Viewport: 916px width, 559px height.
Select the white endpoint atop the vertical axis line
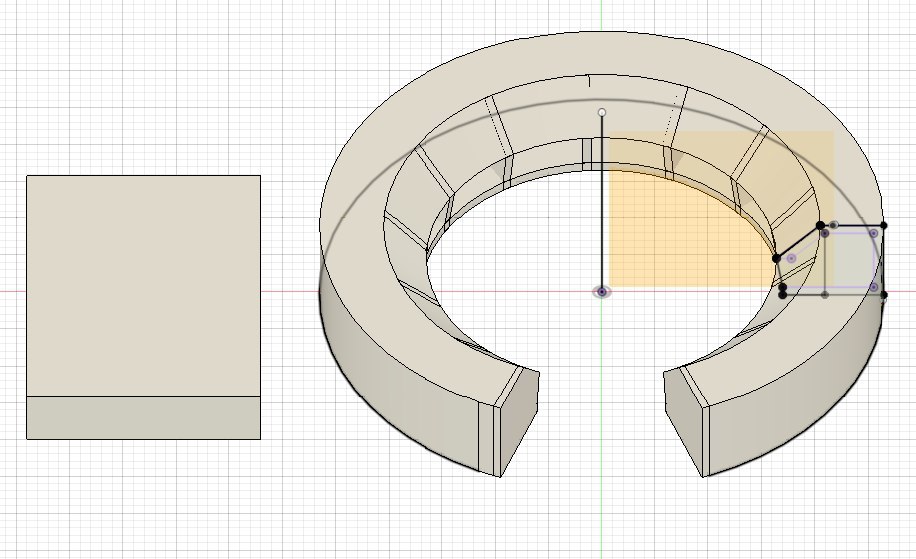point(602,112)
